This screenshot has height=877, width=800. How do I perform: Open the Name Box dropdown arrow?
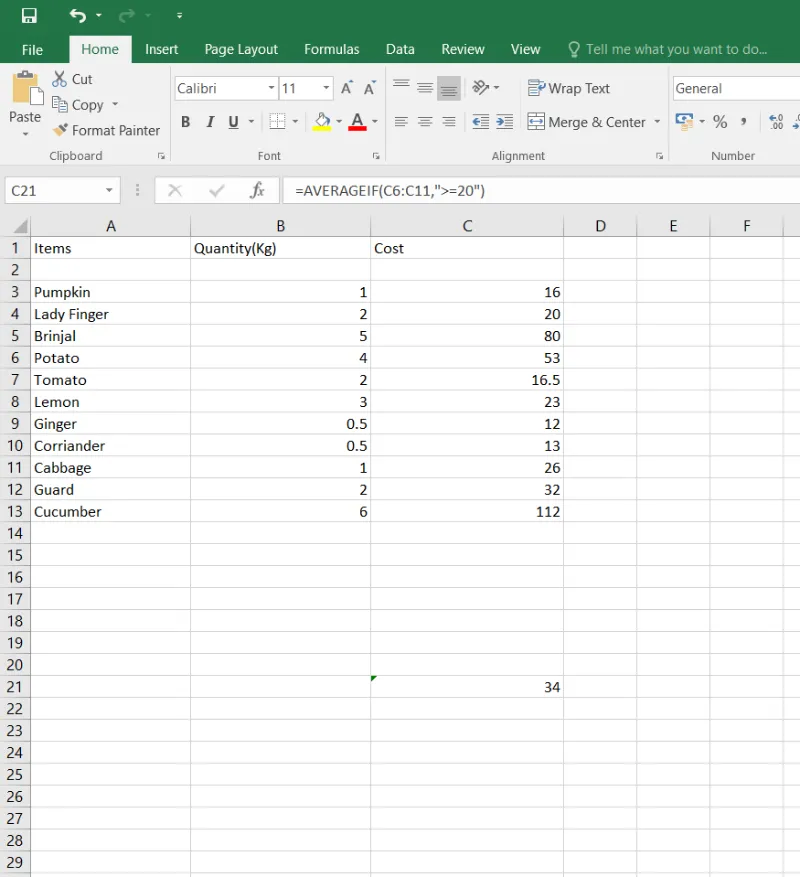(x=110, y=191)
